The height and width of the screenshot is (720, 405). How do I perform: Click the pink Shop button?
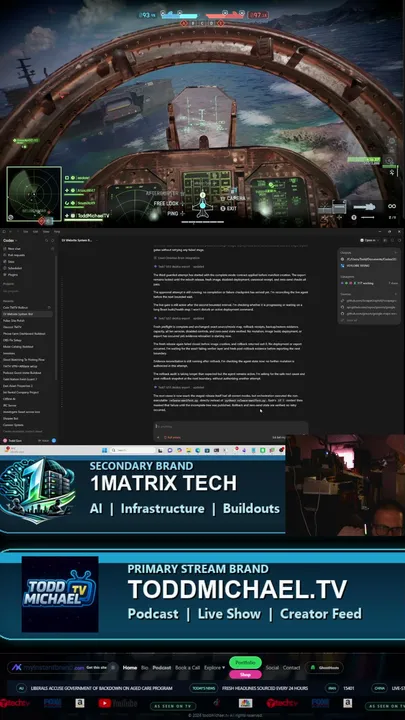click(x=245, y=675)
